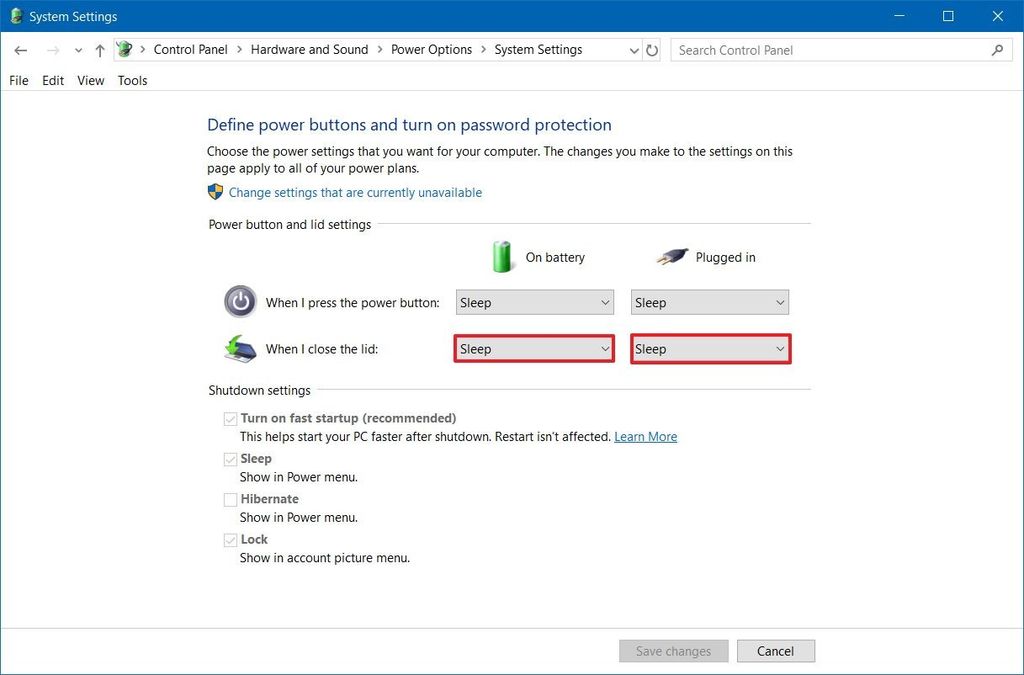
Task: Open the View menu
Action: point(90,80)
